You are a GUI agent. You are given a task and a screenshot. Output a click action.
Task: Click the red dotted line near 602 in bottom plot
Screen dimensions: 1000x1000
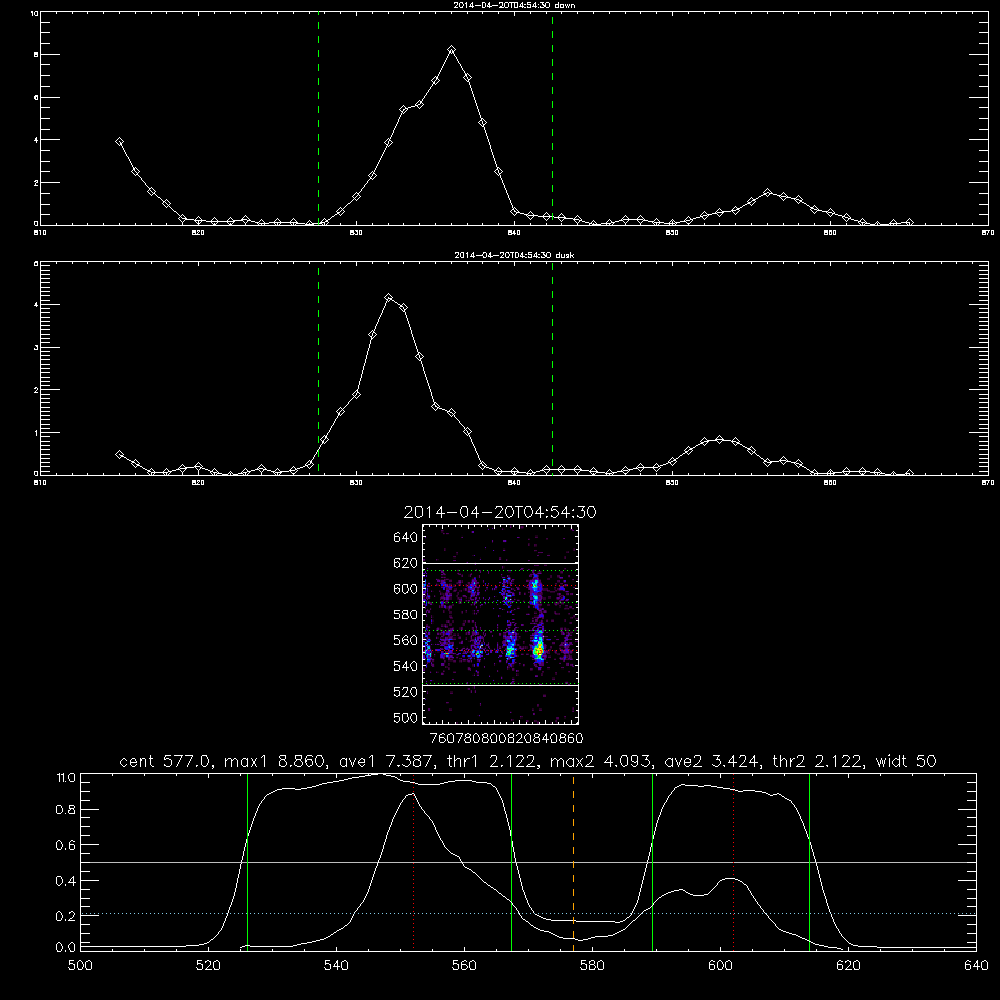733,861
